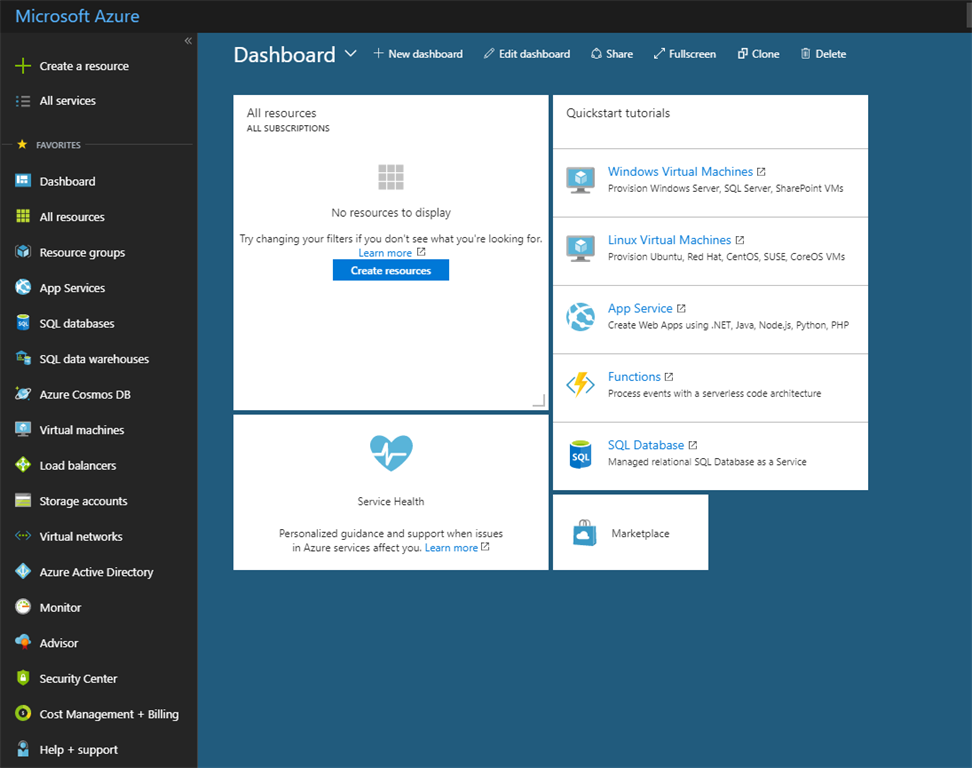Click Edit dashboard in the toolbar
The width and height of the screenshot is (972, 768).
(x=527, y=54)
